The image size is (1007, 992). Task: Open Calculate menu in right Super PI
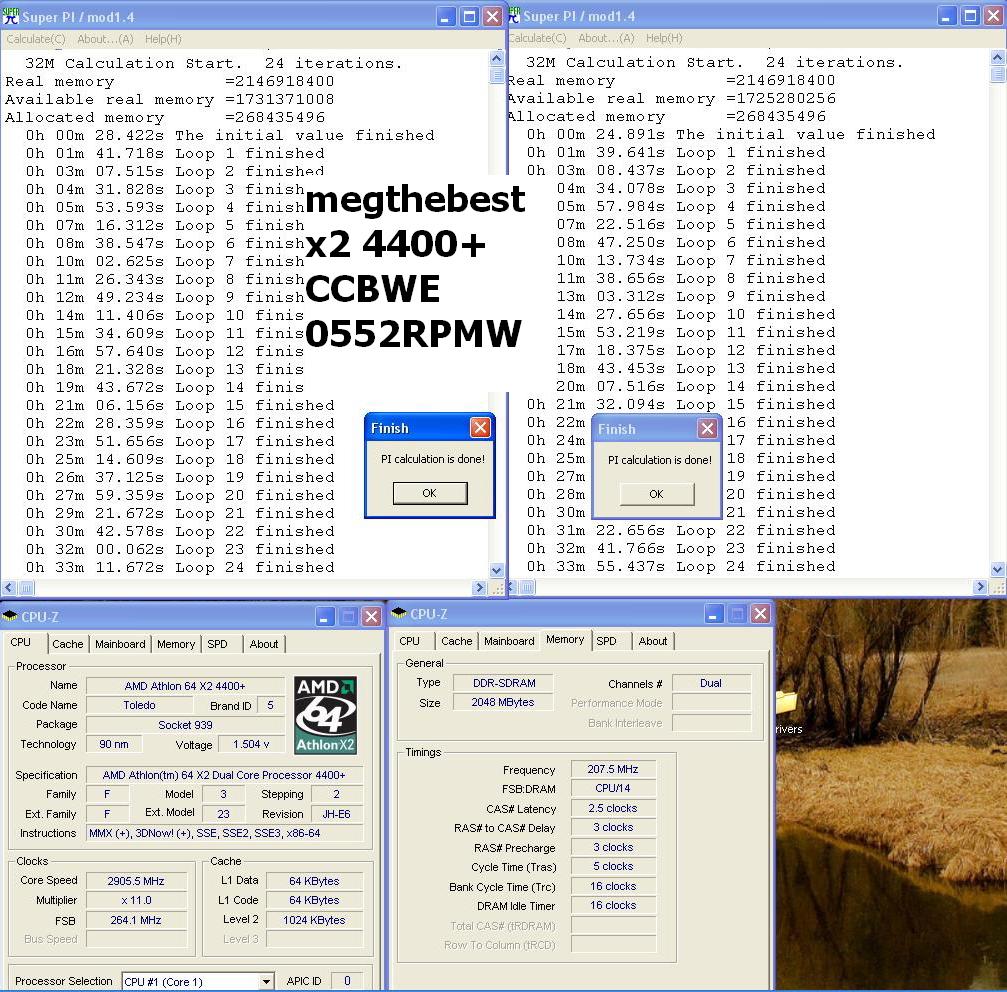click(x=538, y=39)
